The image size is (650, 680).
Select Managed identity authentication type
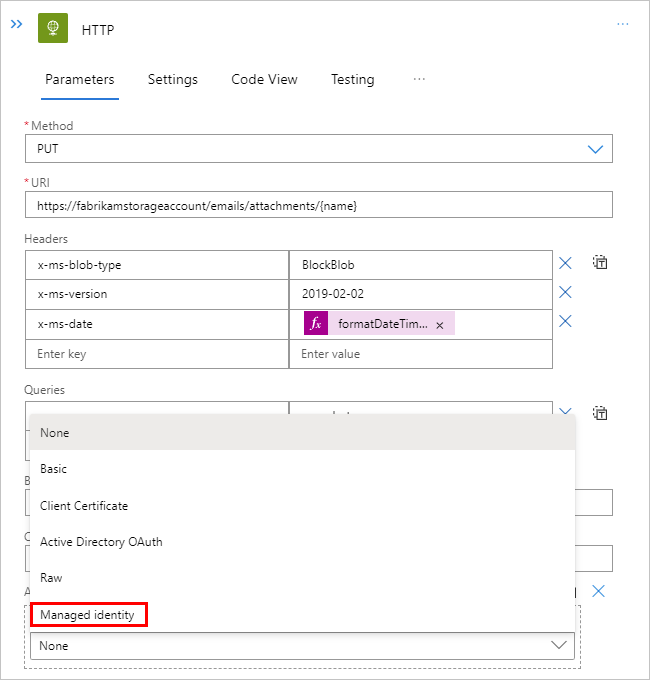click(88, 615)
